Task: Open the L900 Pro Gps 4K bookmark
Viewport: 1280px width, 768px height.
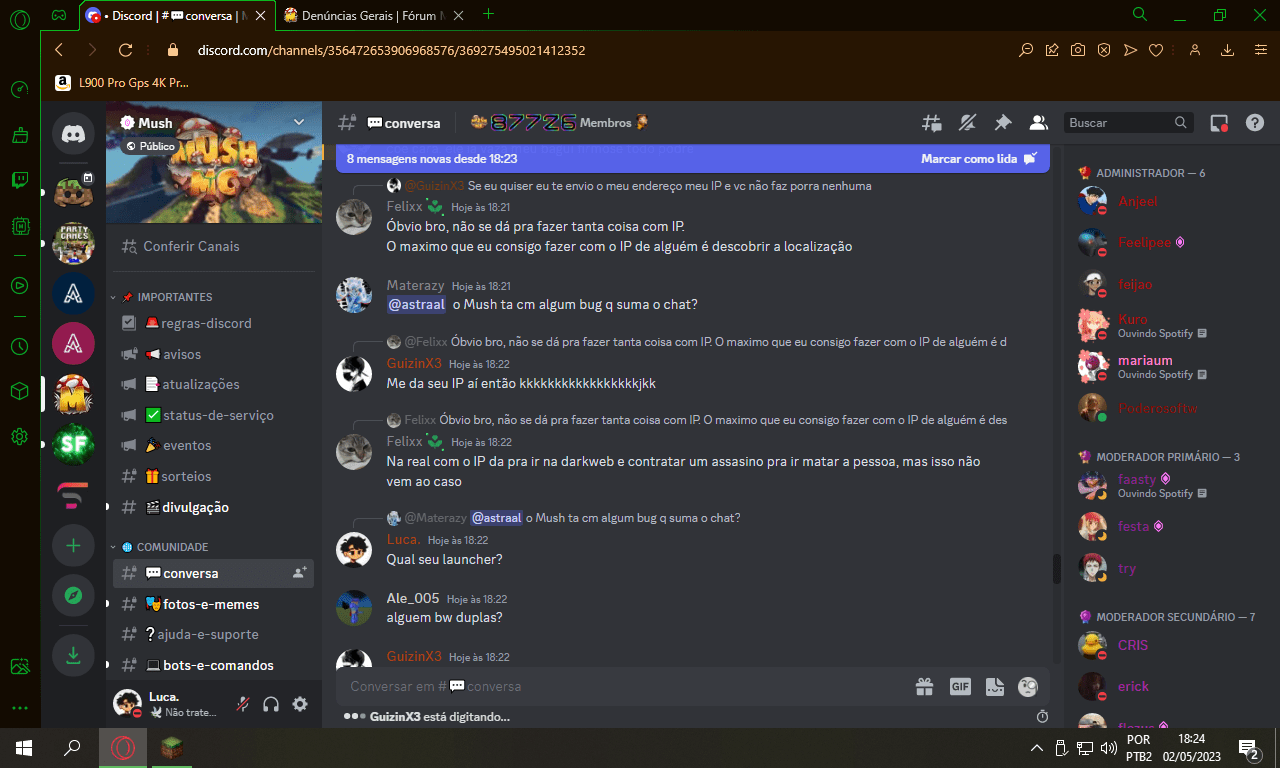Action: 122,83
